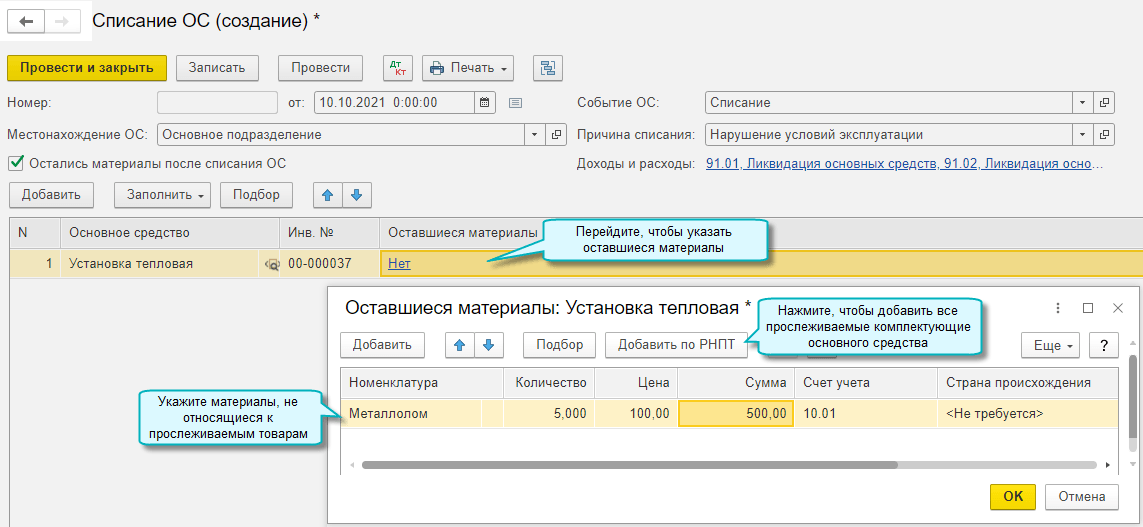The image size is (1143, 527).
Task: Open the Заполнить menu
Action: pyautogui.click(x=162, y=195)
